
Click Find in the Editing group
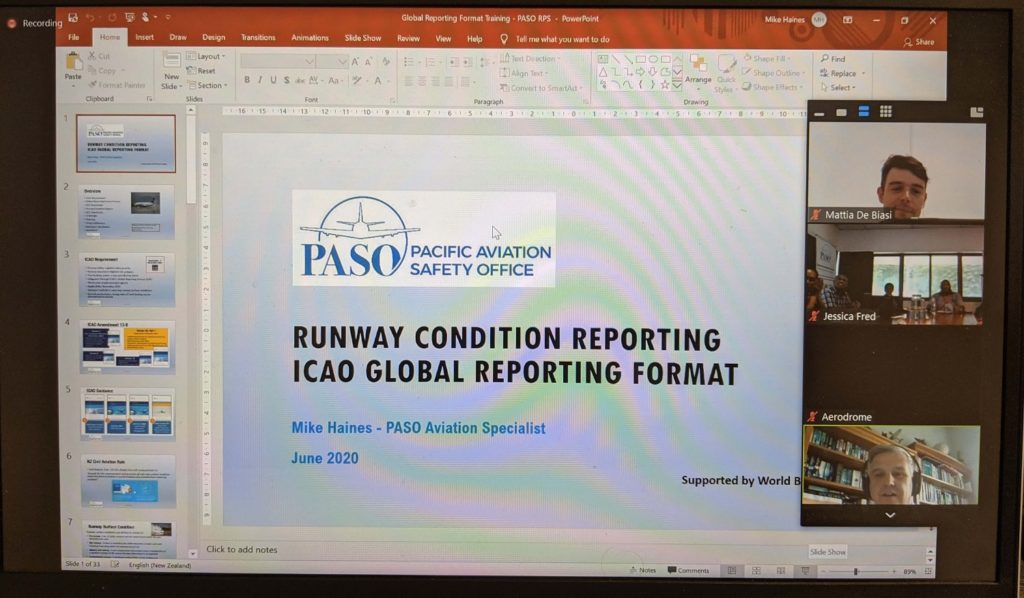[x=833, y=59]
